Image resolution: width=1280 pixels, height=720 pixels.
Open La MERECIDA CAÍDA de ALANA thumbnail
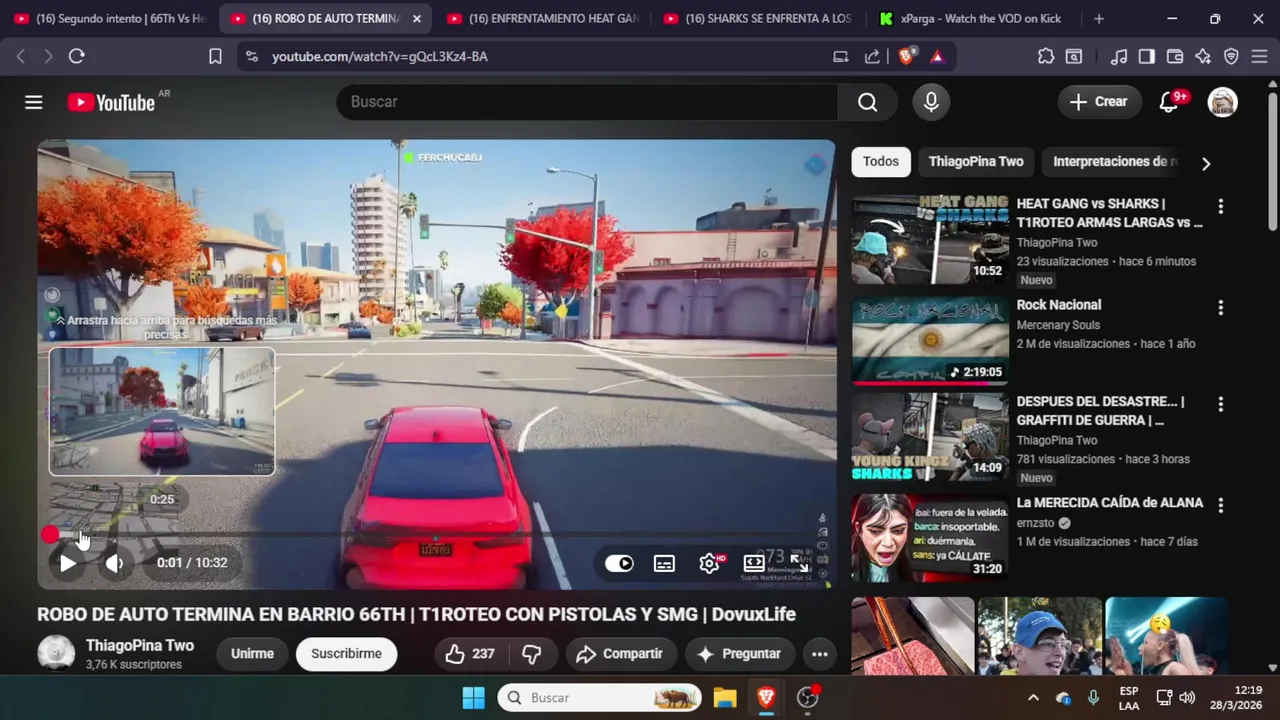point(930,538)
